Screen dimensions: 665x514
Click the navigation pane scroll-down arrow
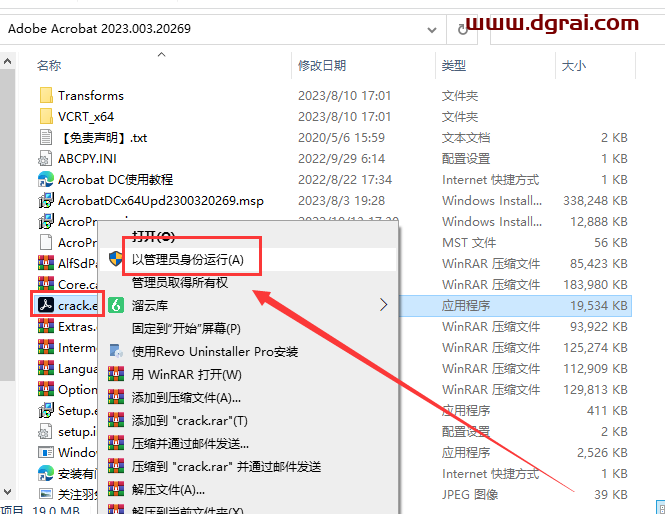7,492
